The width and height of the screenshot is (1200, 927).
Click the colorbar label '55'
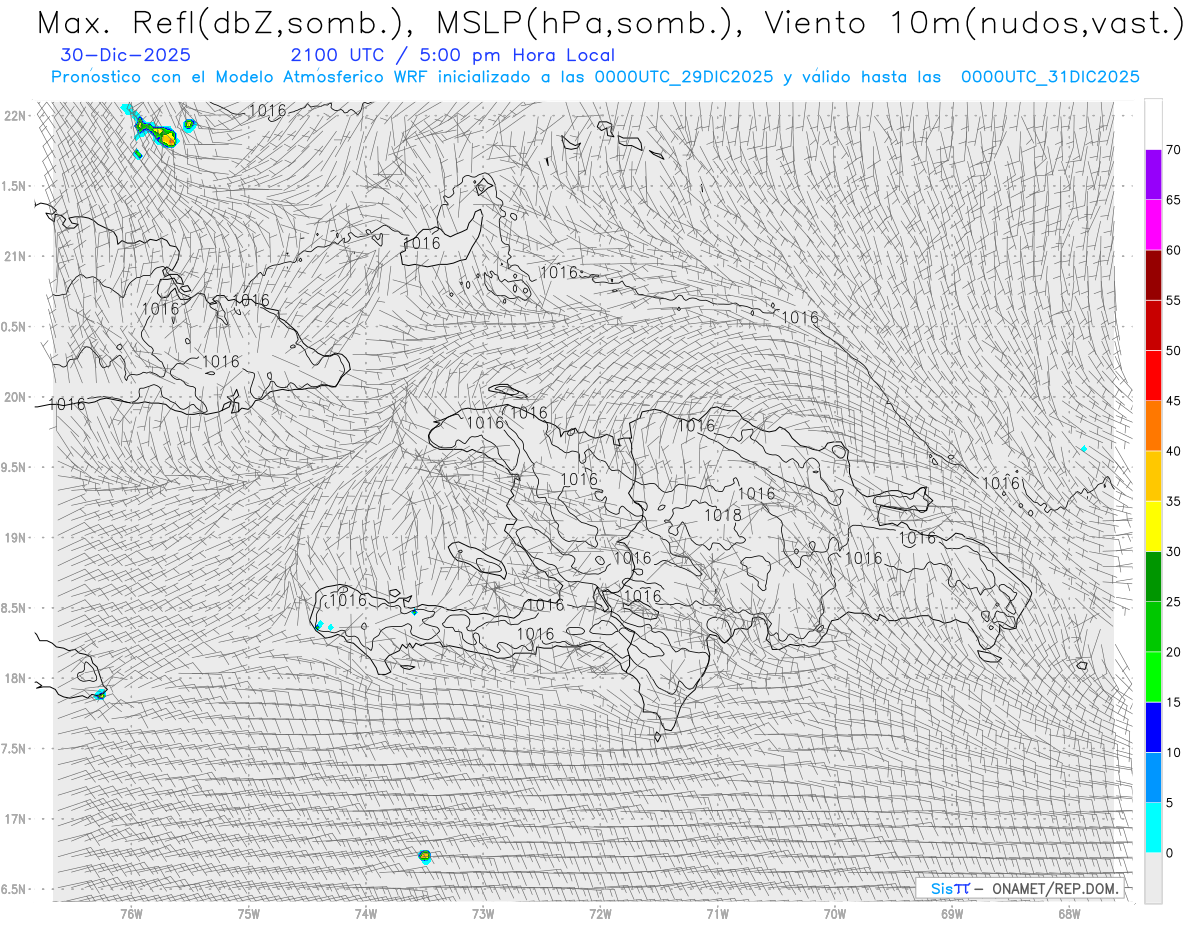1173,300
